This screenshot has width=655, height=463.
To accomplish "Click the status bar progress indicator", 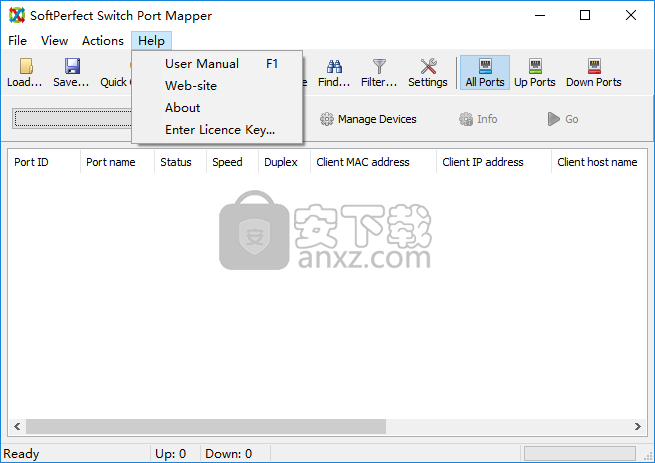I will click(x=580, y=454).
